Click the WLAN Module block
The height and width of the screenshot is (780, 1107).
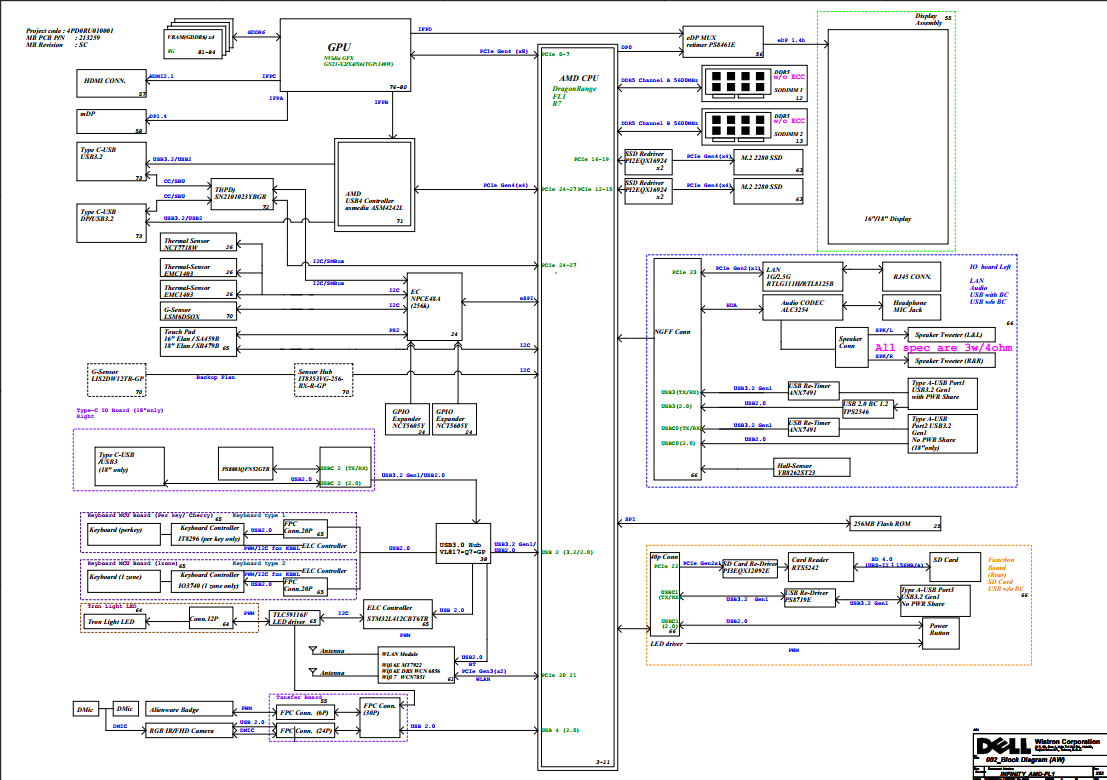click(417, 665)
